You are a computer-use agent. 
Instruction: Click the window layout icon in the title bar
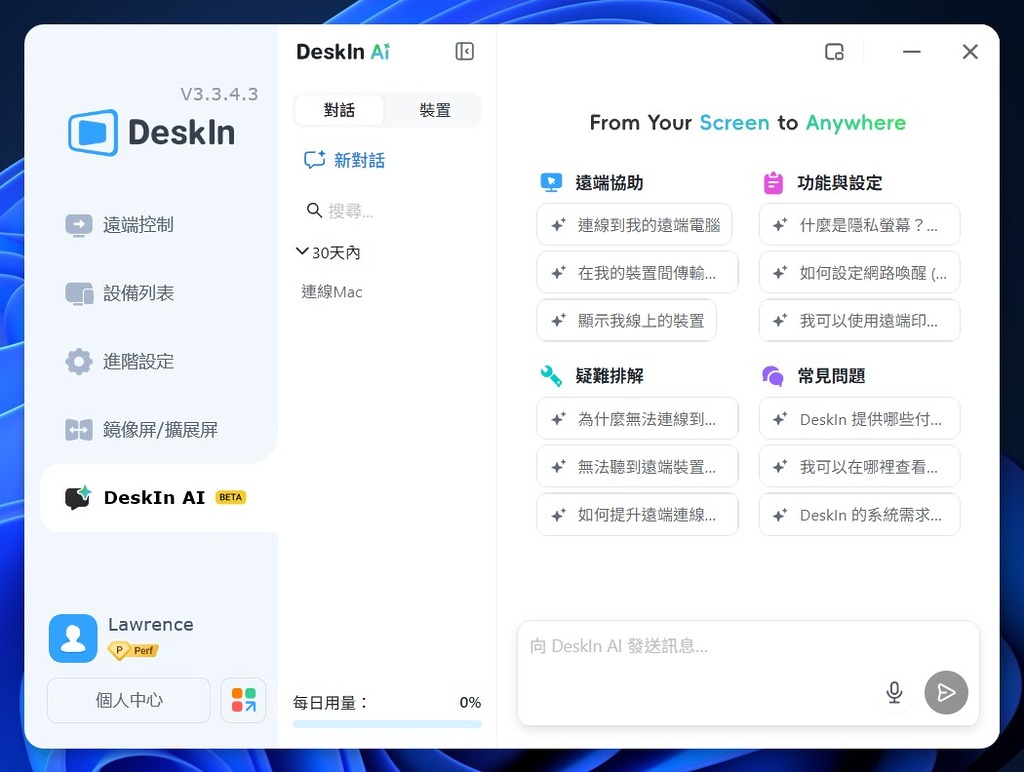coord(835,51)
